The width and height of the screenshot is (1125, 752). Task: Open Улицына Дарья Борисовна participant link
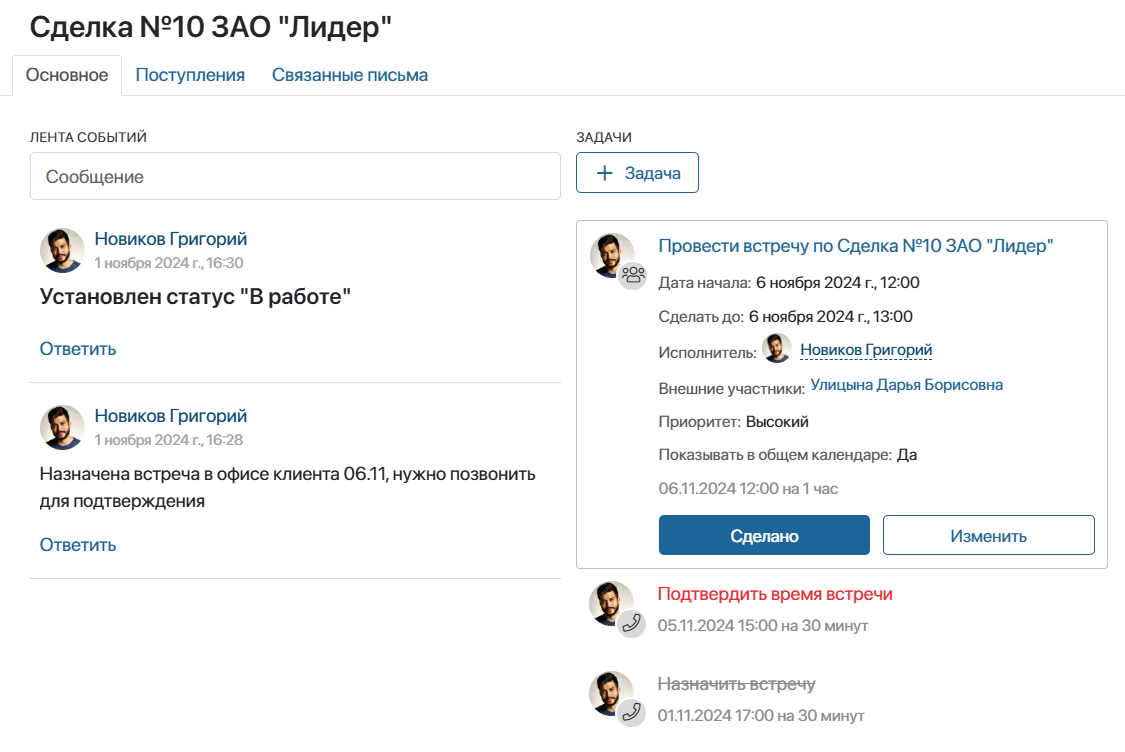point(906,385)
